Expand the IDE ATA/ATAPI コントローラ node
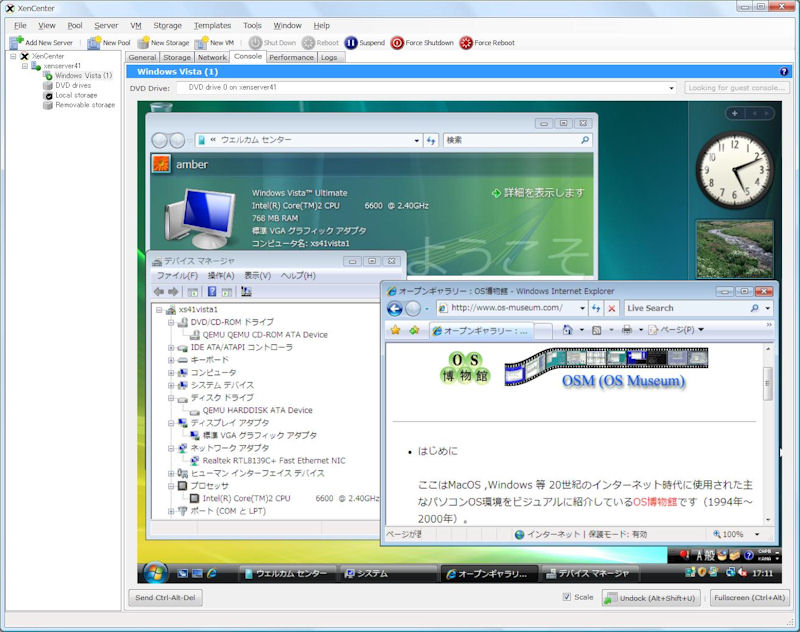Screen dimensions: 800x632 [171, 347]
